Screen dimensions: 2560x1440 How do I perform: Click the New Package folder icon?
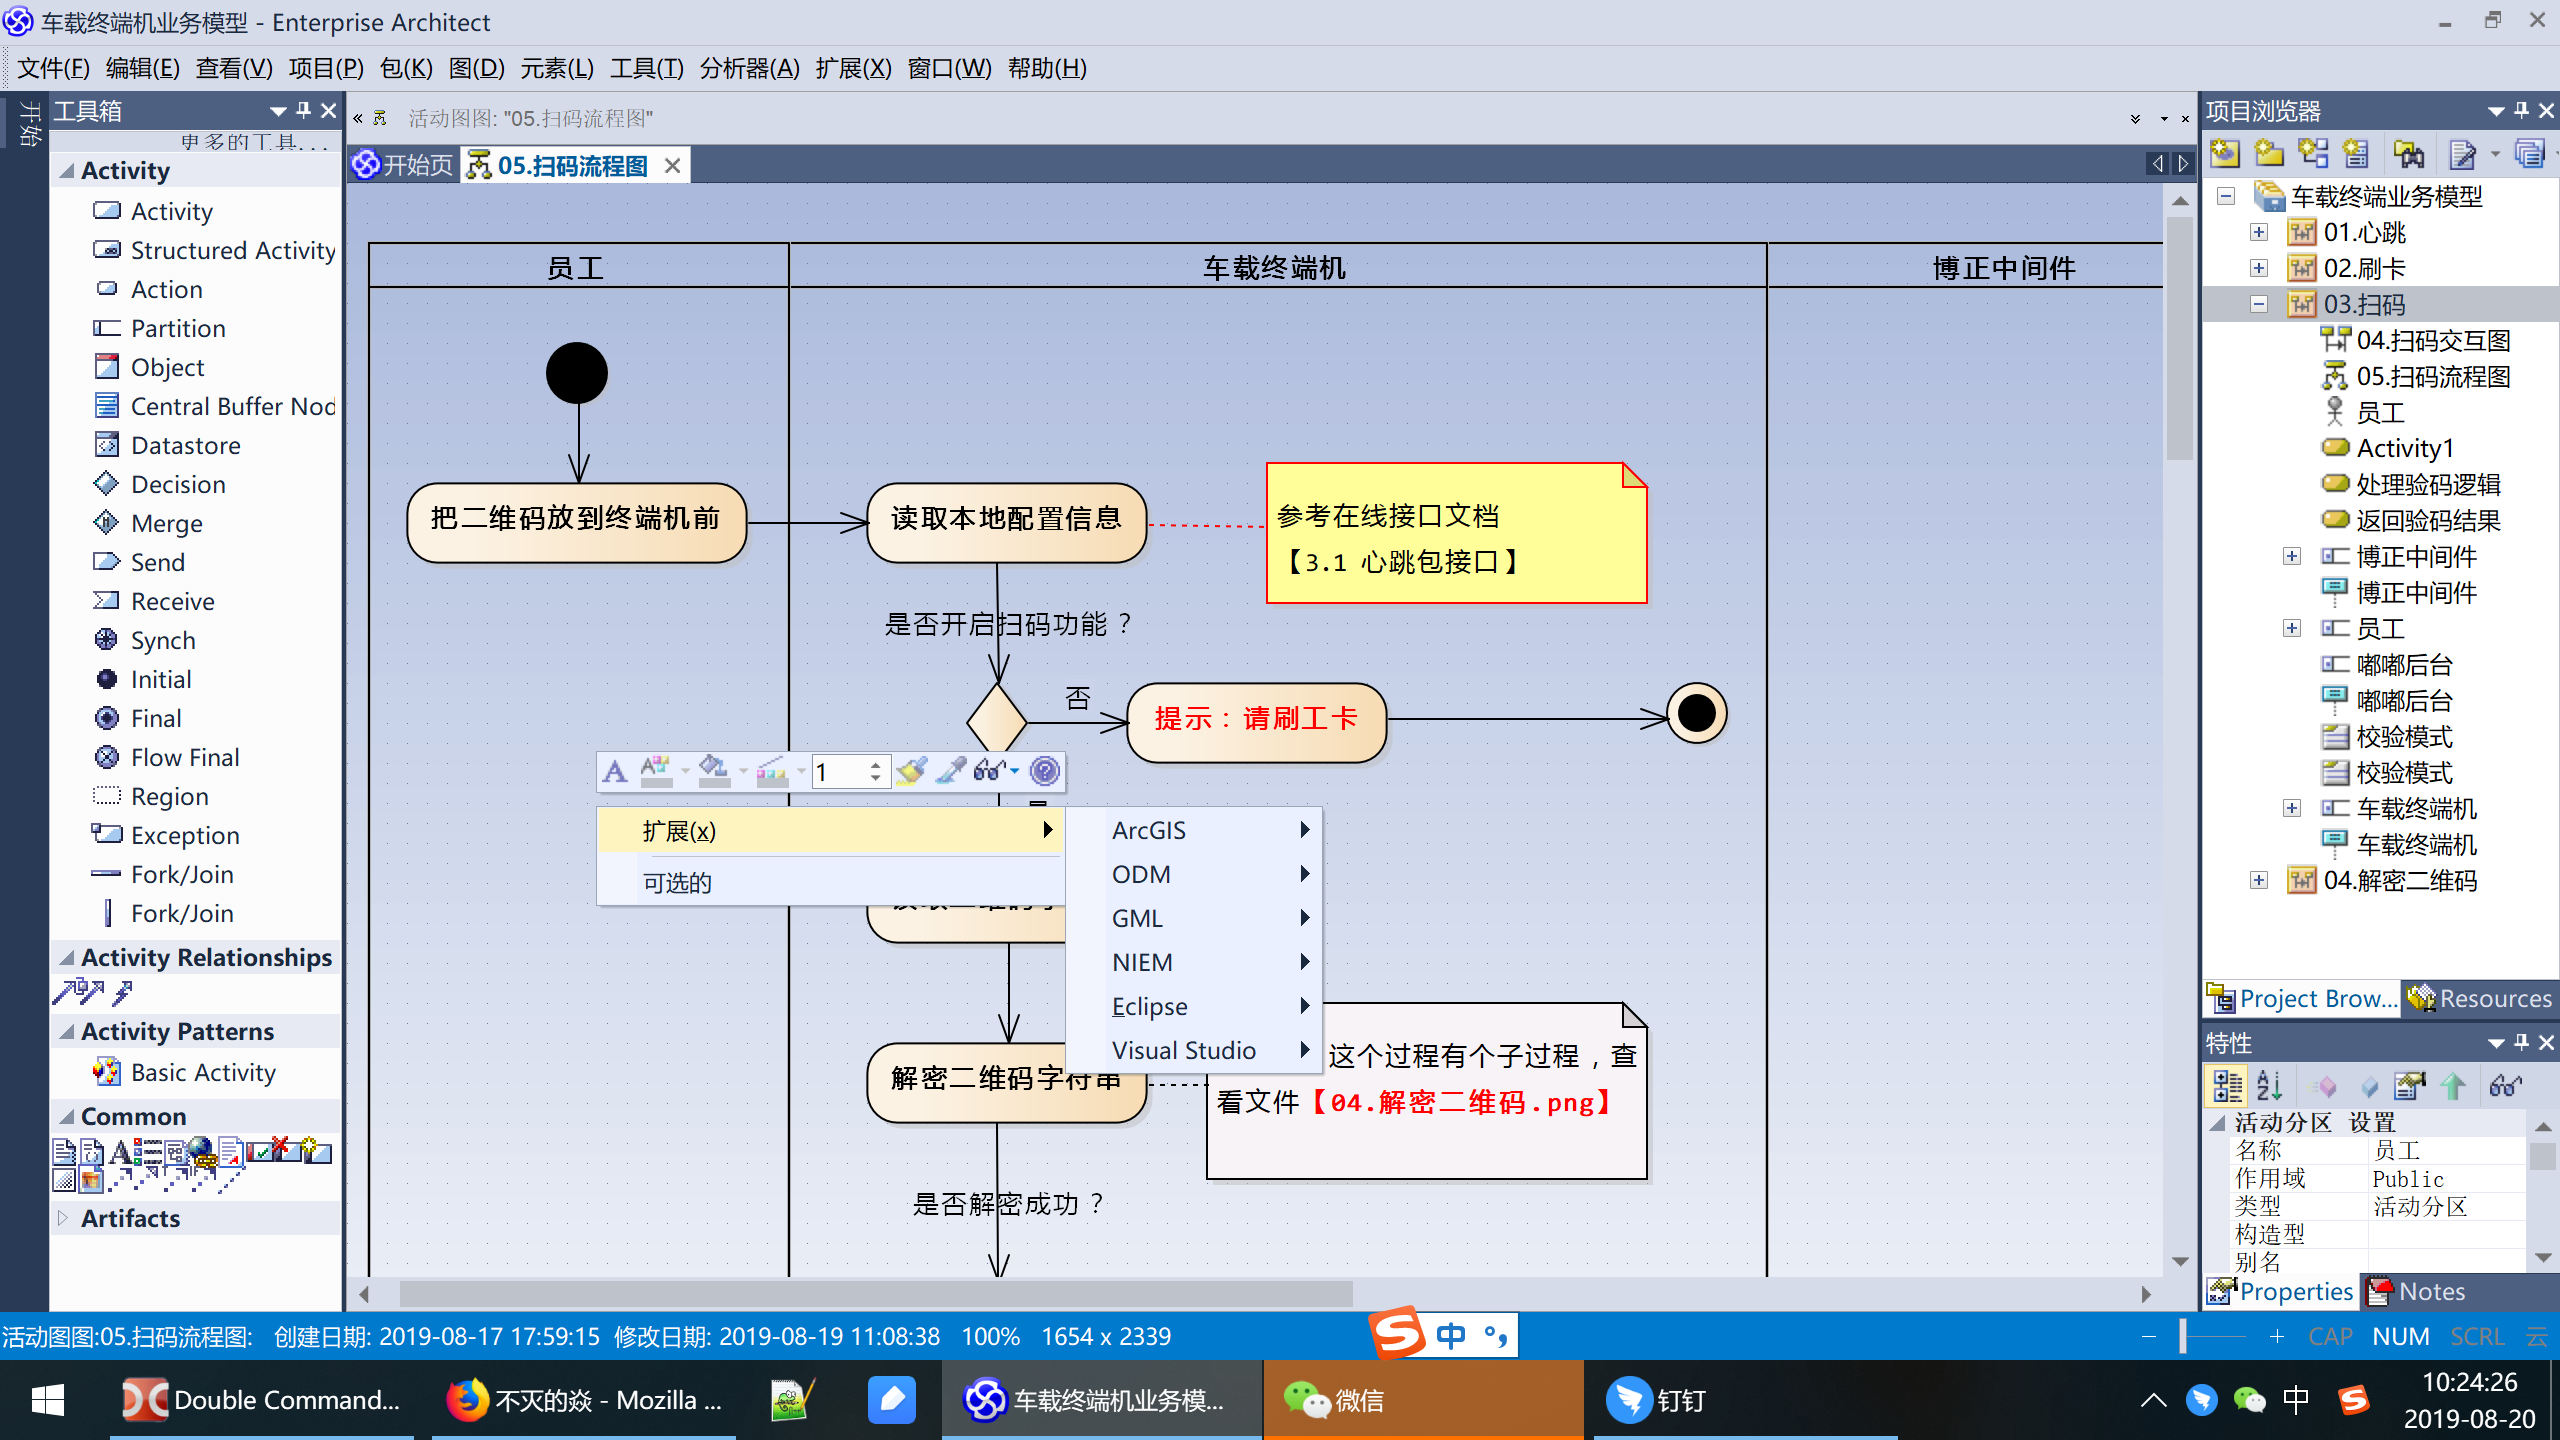2269,154
